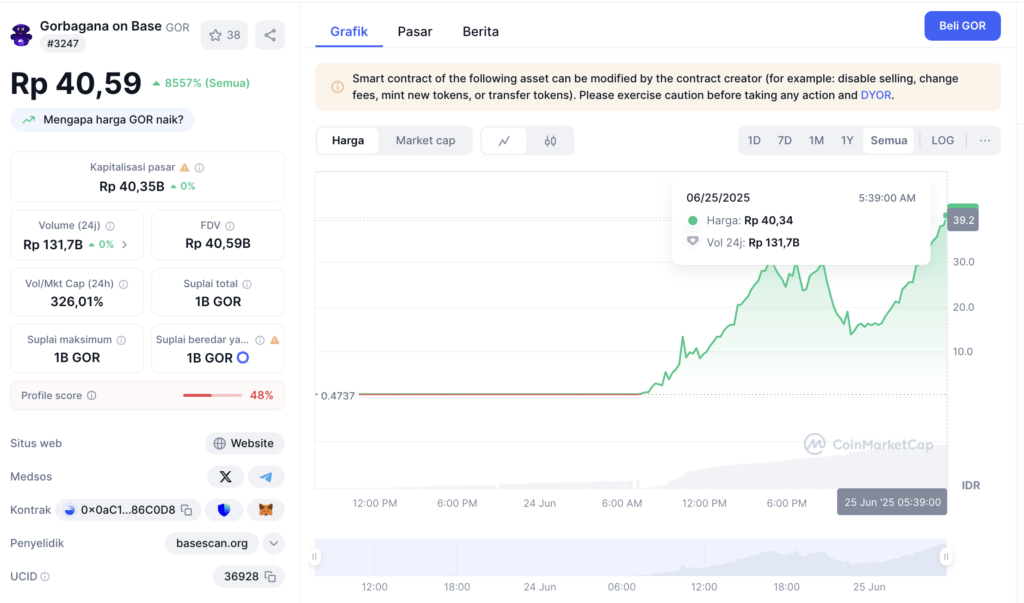Click the left handle of the chart range navigator
This screenshot has height=603, width=1024.
(x=315, y=557)
